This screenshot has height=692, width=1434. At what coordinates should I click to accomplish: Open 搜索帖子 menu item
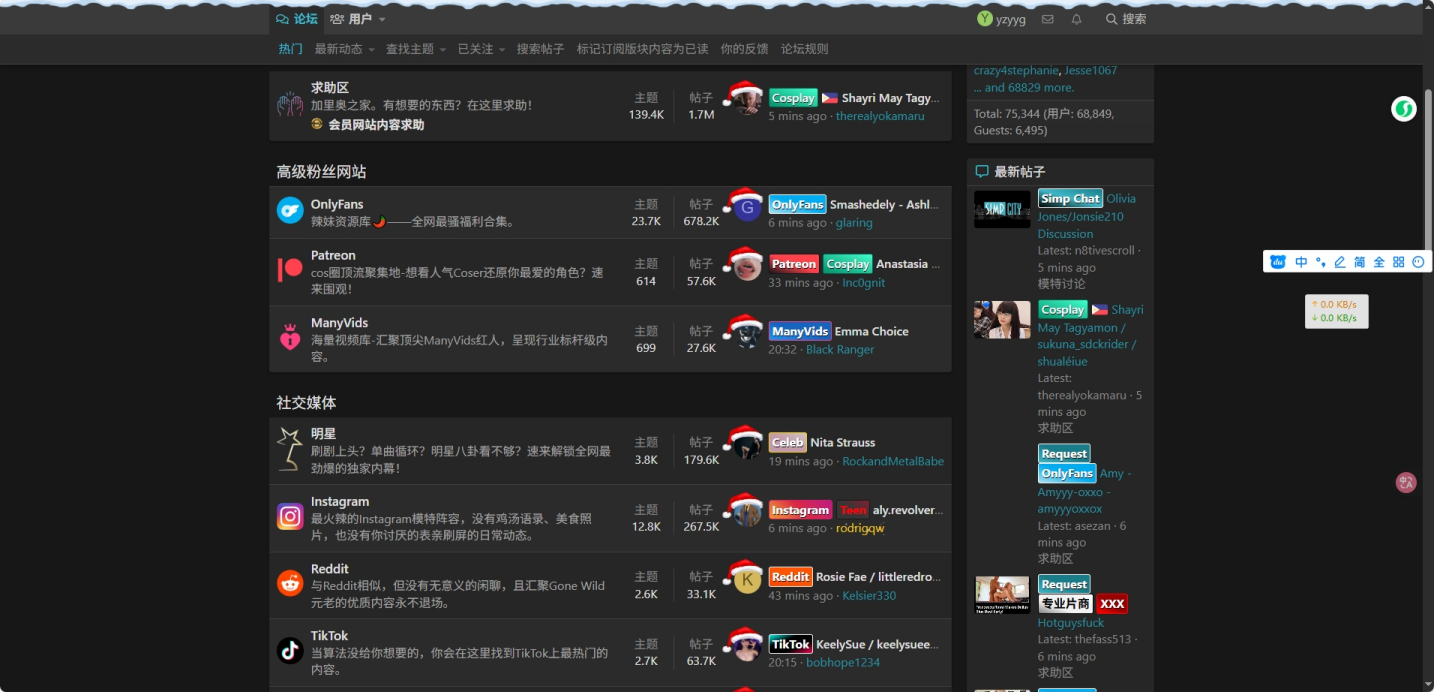point(540,49)
